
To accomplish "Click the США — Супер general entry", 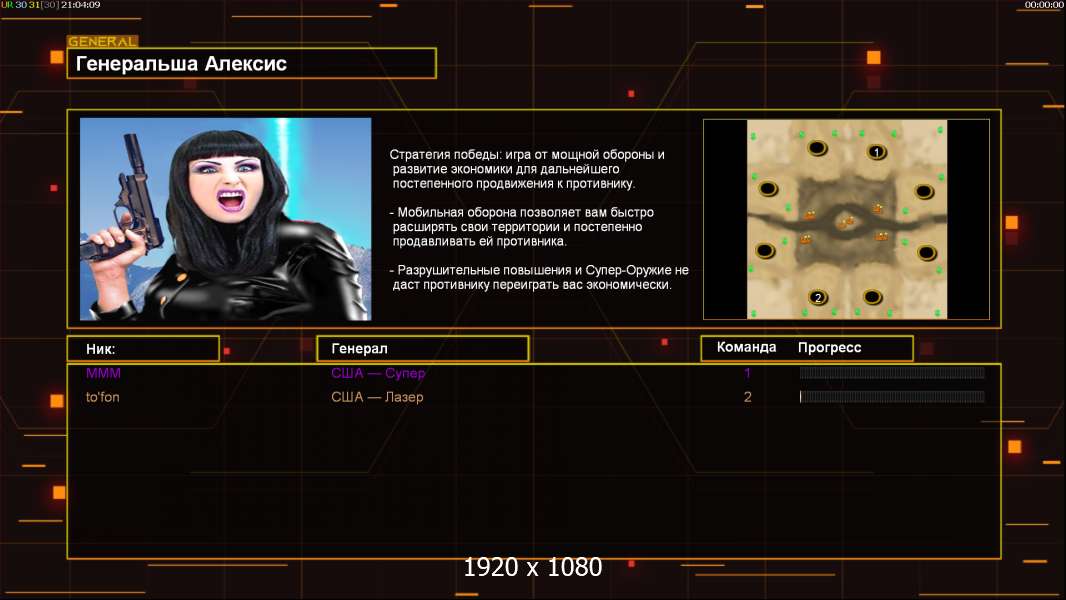I will click(x=378, y=373).
